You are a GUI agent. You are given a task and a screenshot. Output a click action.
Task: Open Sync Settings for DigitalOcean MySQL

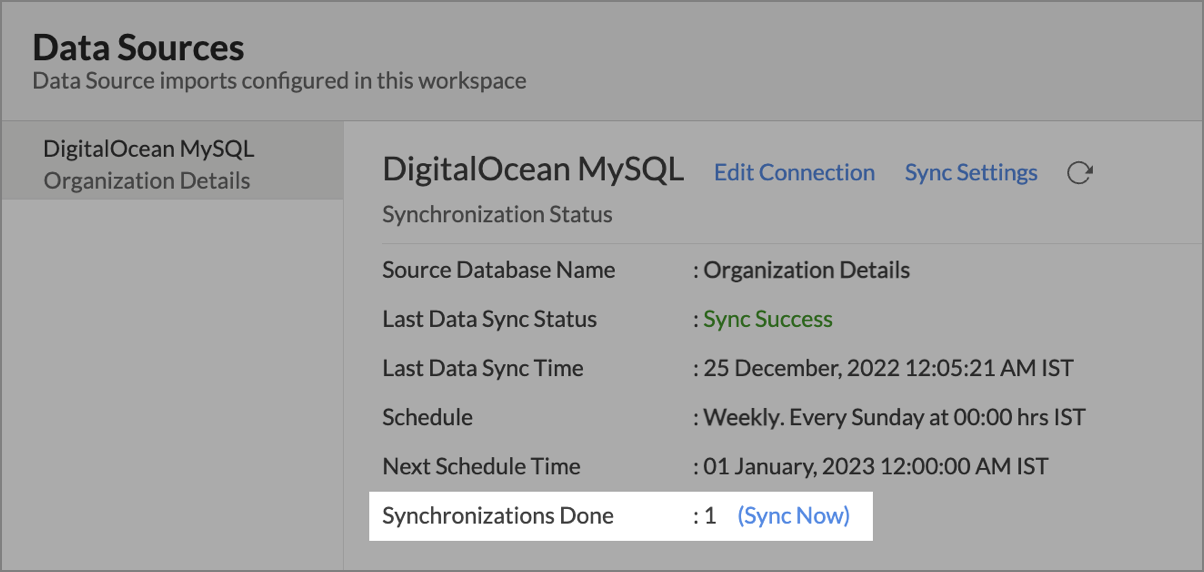click(x=970, y=173)
